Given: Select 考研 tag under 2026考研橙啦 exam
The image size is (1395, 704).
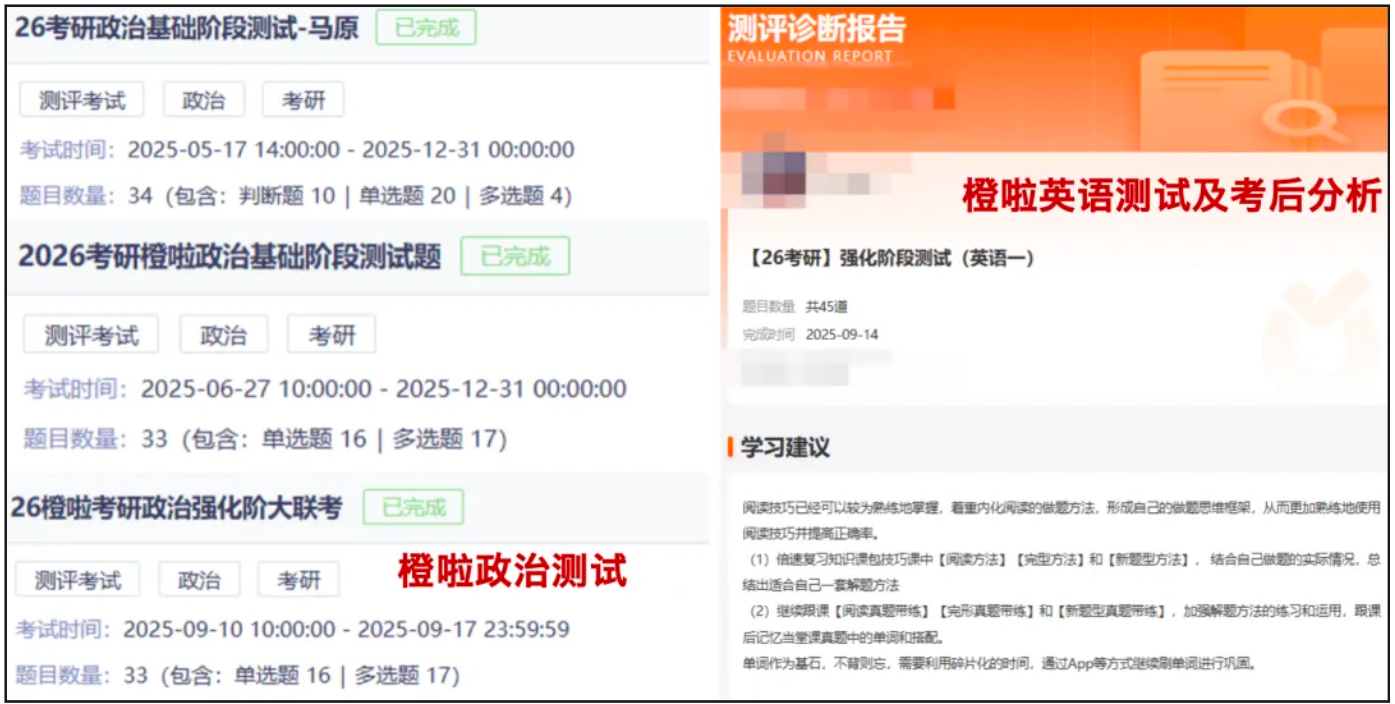Looking at the screenshot, I should point(332,335).
